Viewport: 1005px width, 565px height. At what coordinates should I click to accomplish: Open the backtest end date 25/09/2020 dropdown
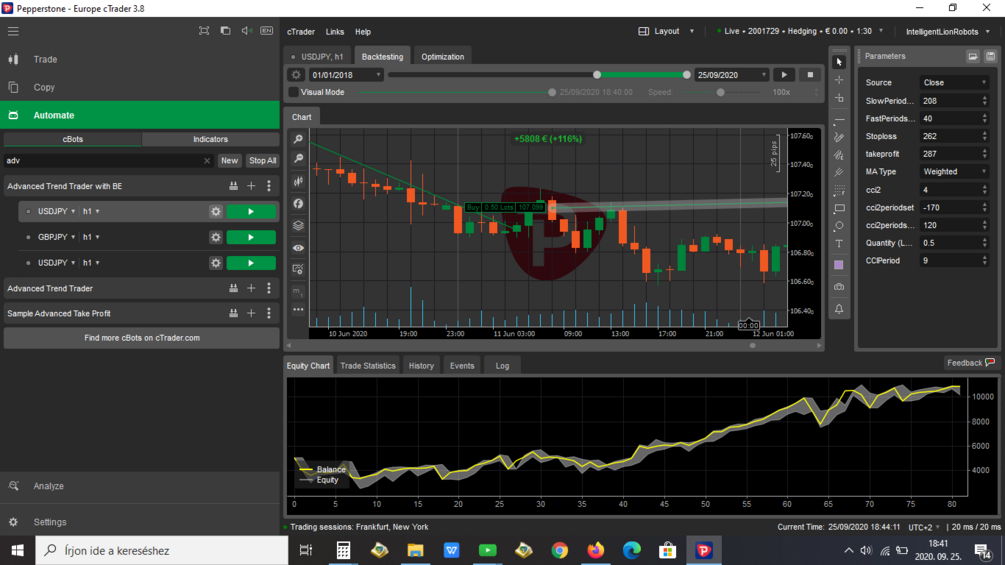pos(731,75)
